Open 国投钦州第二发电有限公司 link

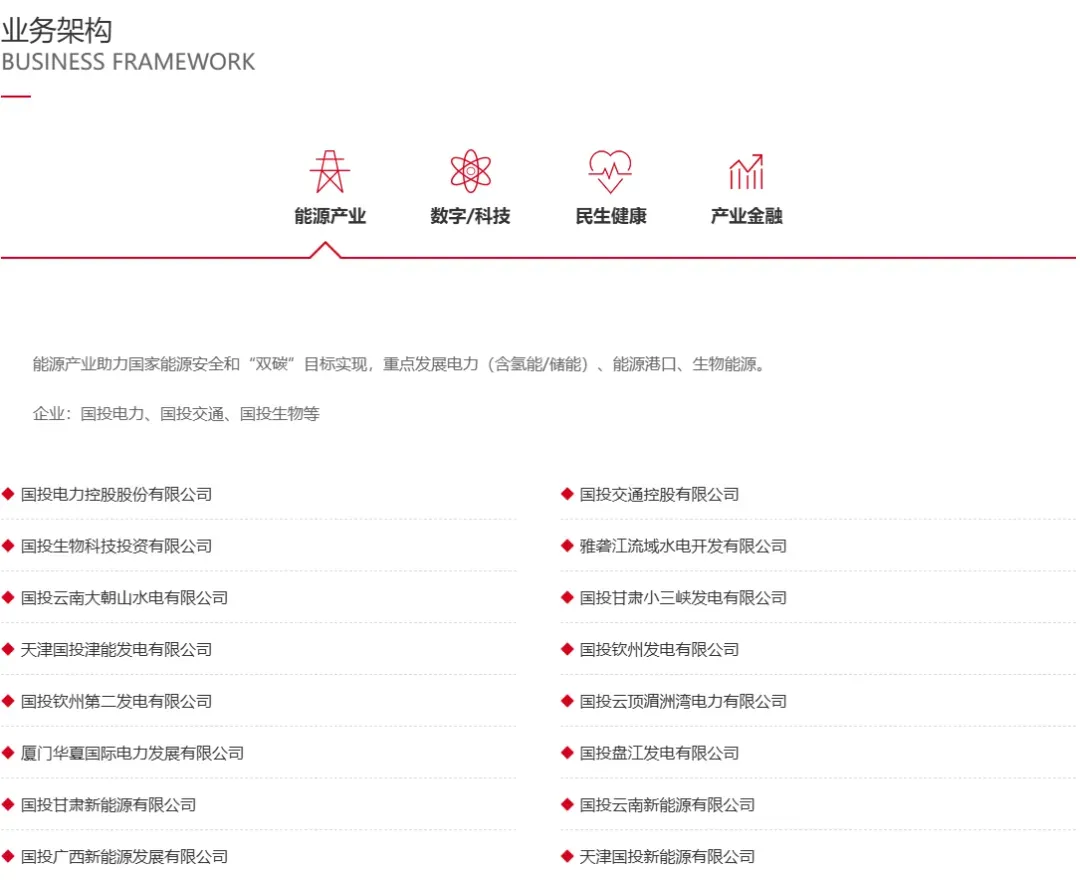[x=116, y=701]
